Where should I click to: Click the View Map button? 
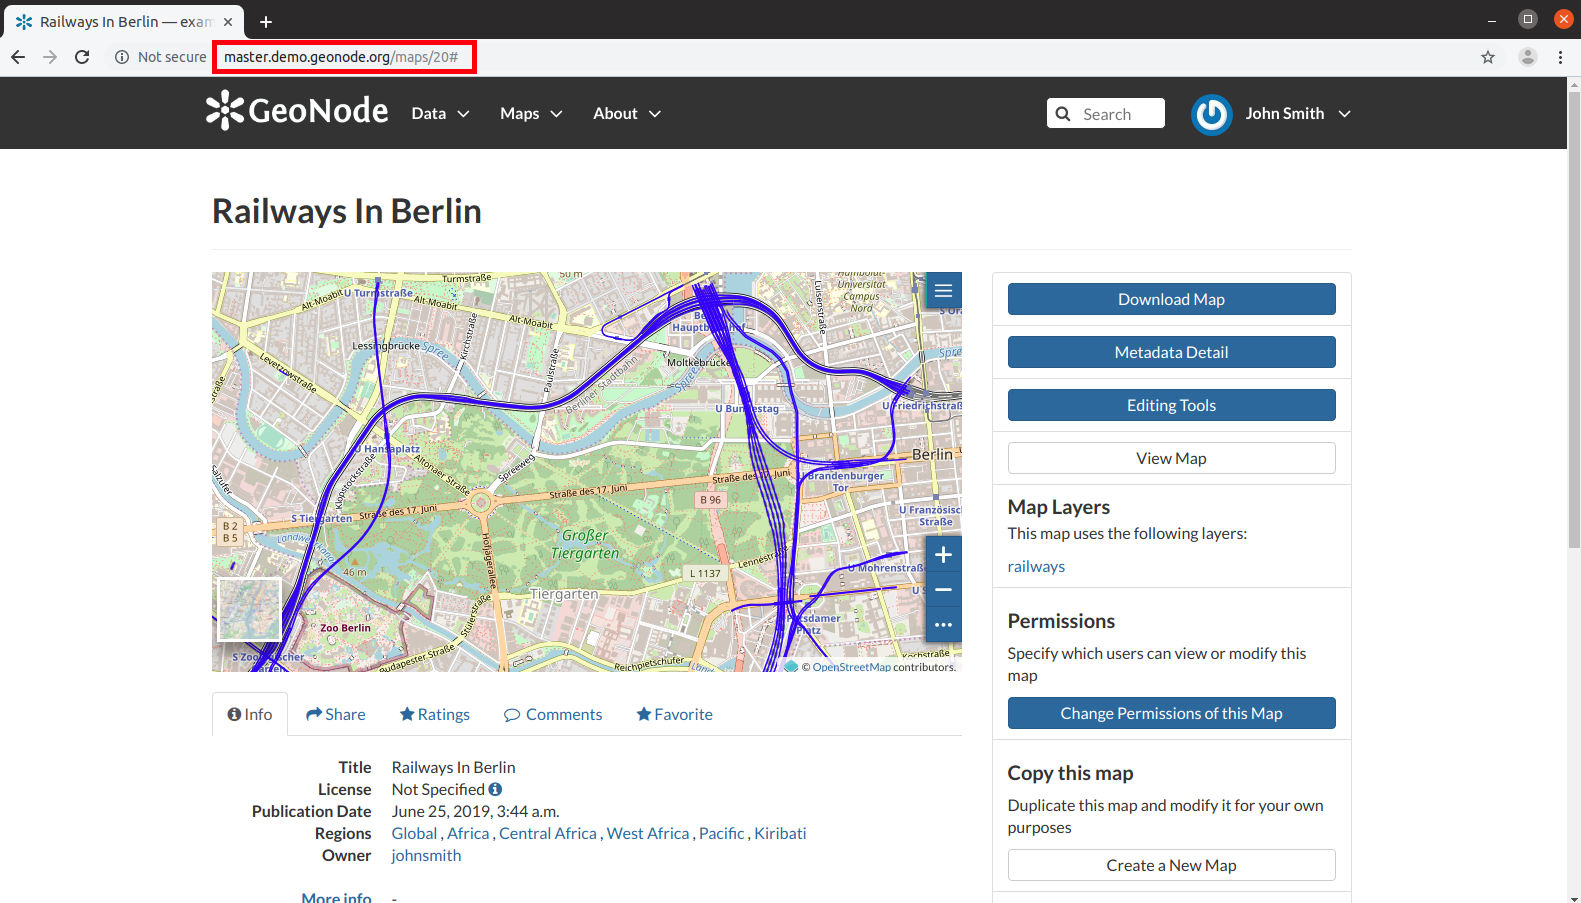1171,458
